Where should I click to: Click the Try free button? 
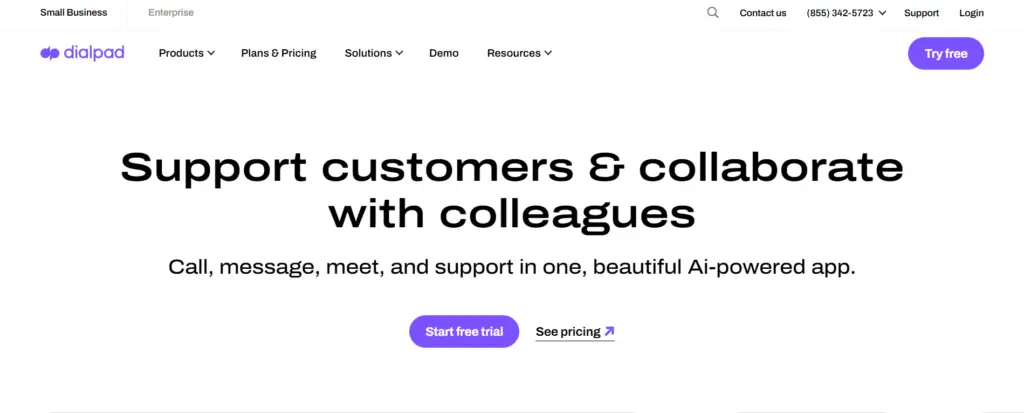point(946,54)
